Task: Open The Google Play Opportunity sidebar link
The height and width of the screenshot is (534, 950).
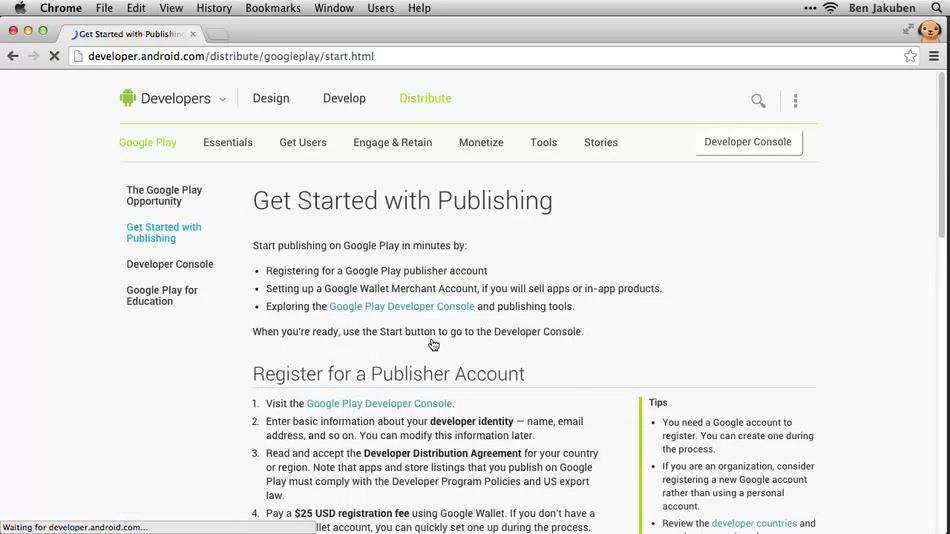Action: 164,195
